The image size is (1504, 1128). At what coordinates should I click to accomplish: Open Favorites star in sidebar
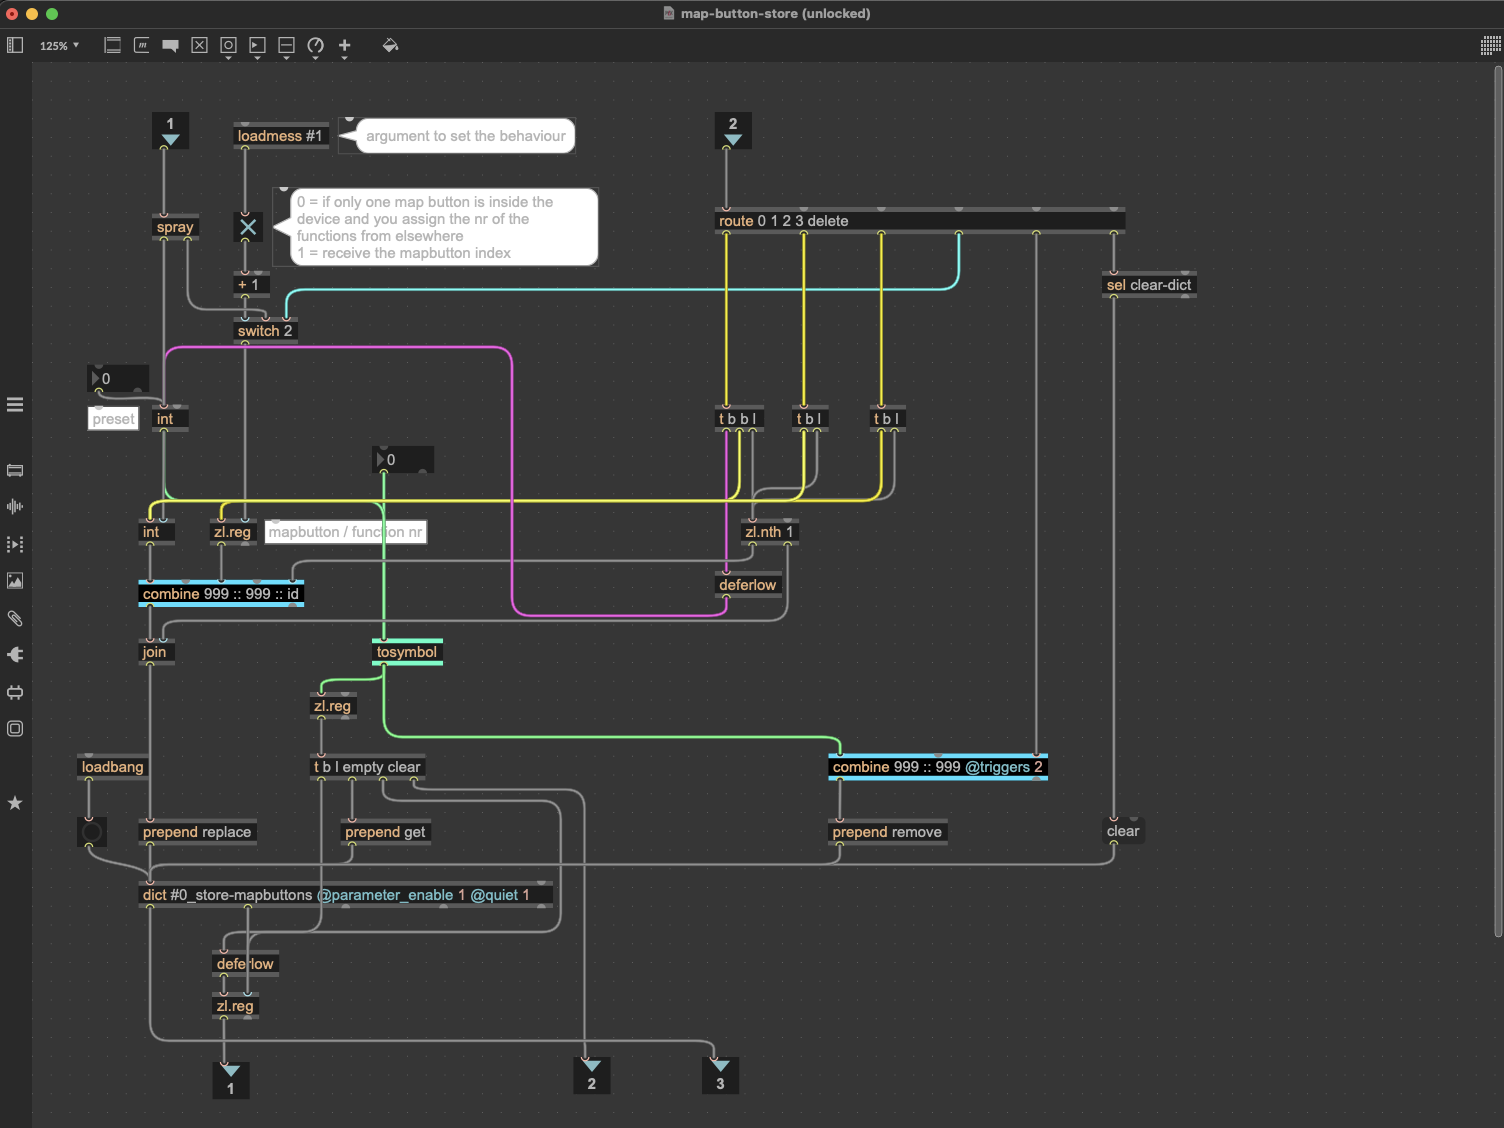click(x=15, y=803)
